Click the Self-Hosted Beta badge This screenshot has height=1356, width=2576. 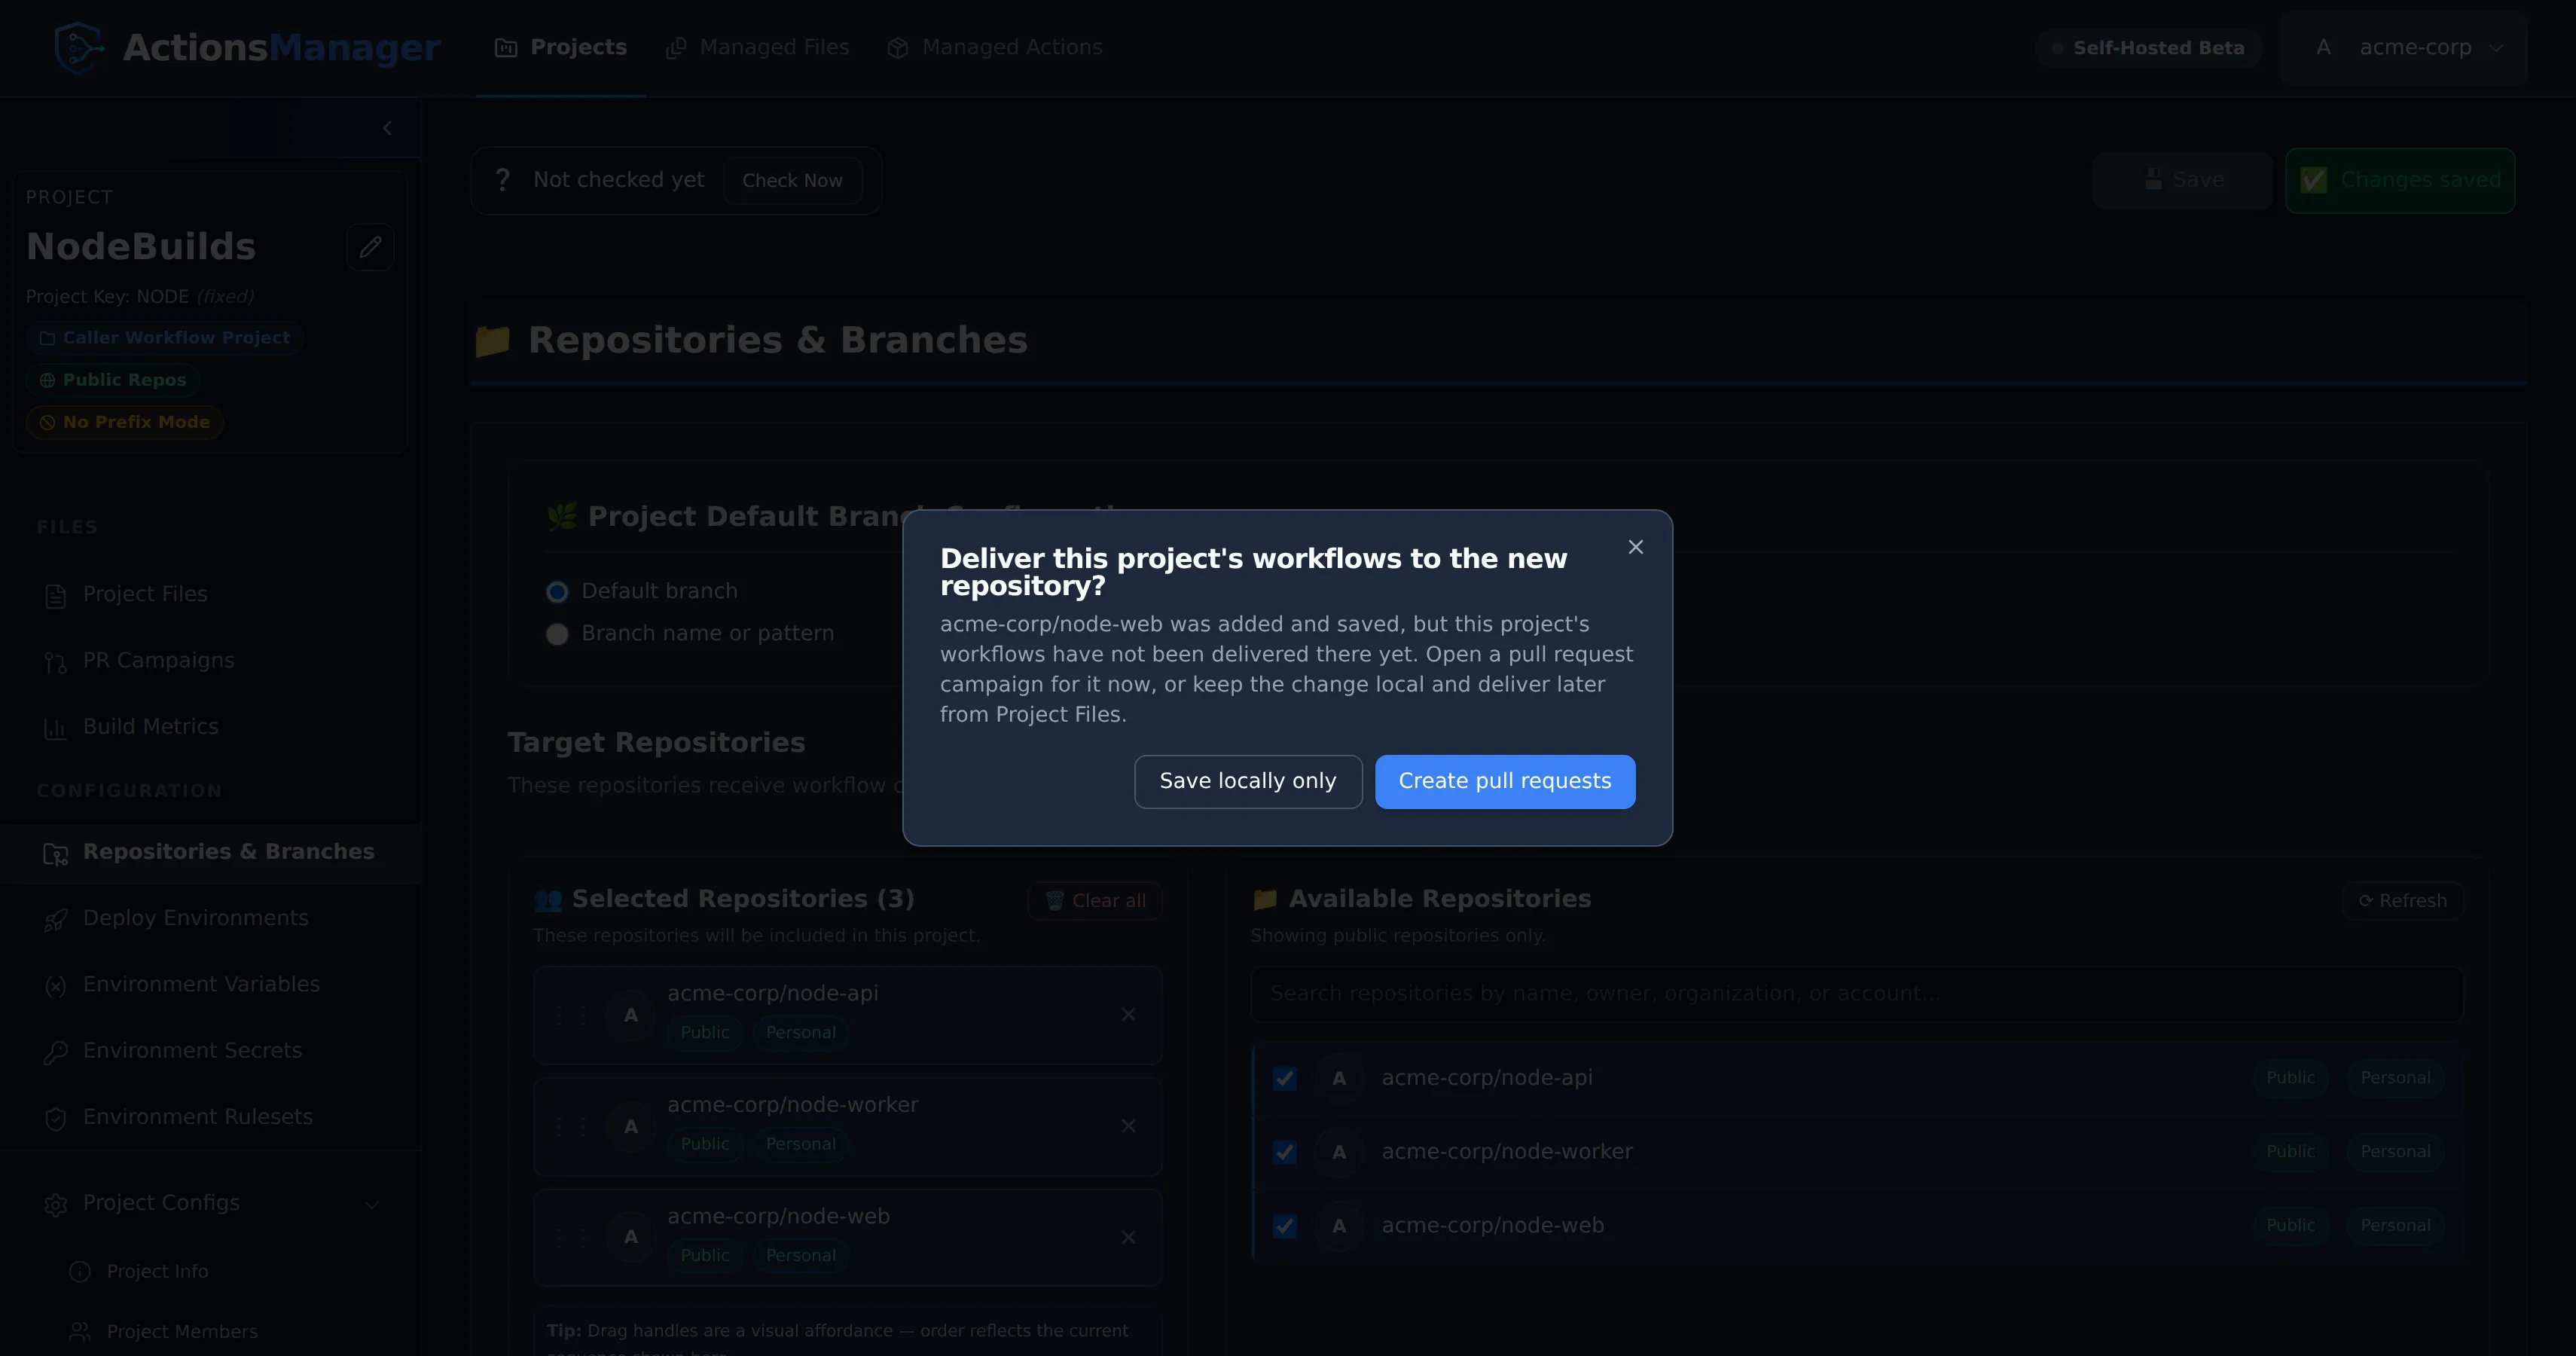(2148, 48)
